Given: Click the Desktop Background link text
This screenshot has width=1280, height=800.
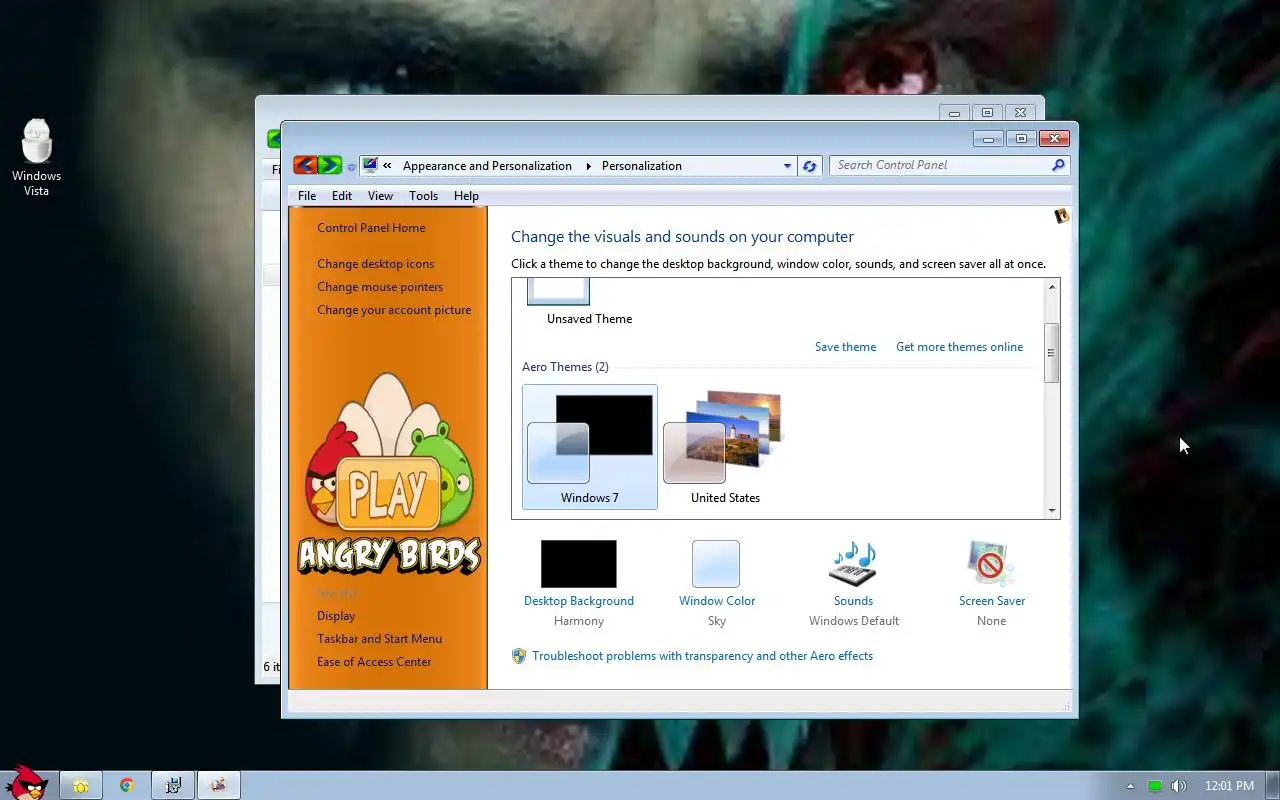Looking at the screenshot, I should click(579, 601).
